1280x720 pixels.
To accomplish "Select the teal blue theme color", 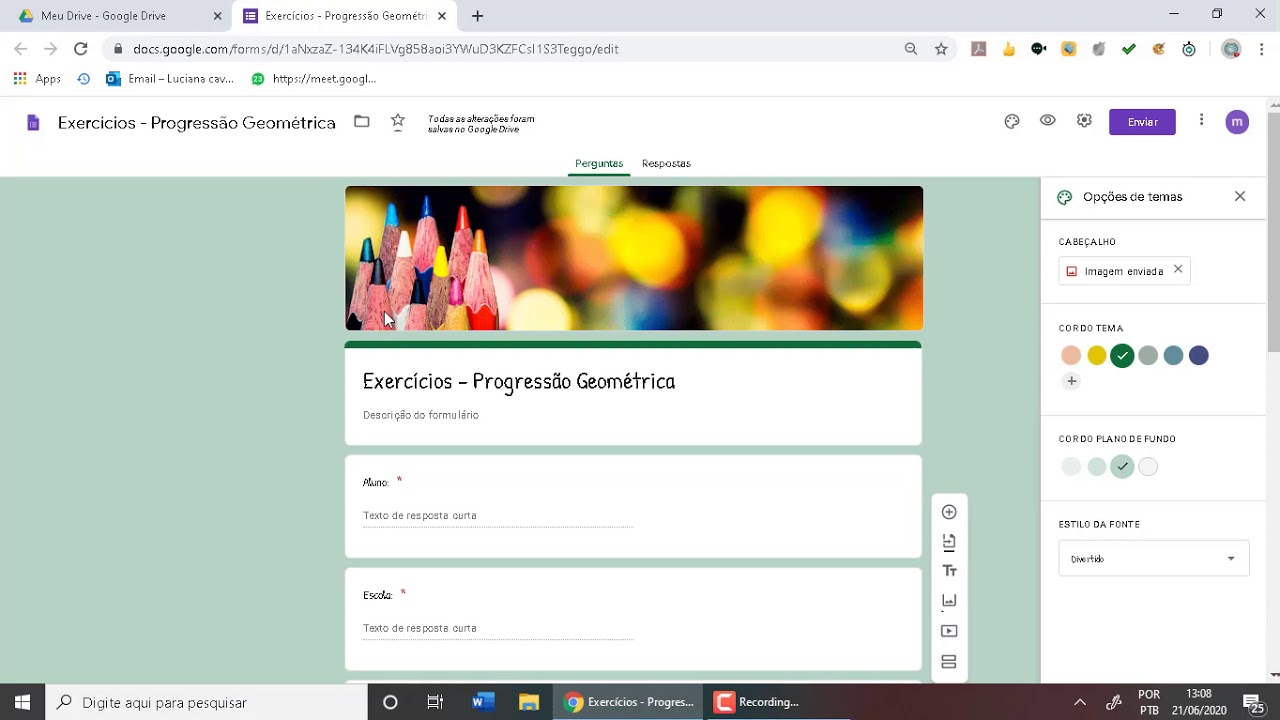I will [1173, 356].
